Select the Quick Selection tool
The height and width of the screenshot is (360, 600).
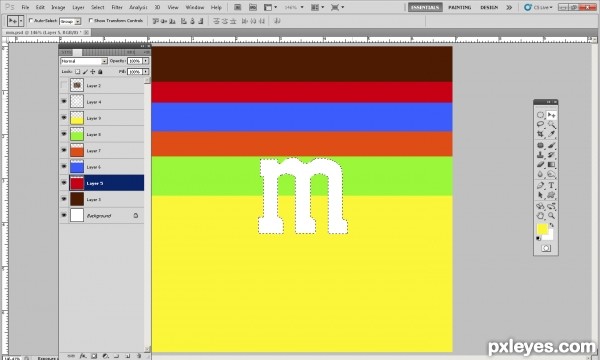pyautogui.click(x=551, y=124)
